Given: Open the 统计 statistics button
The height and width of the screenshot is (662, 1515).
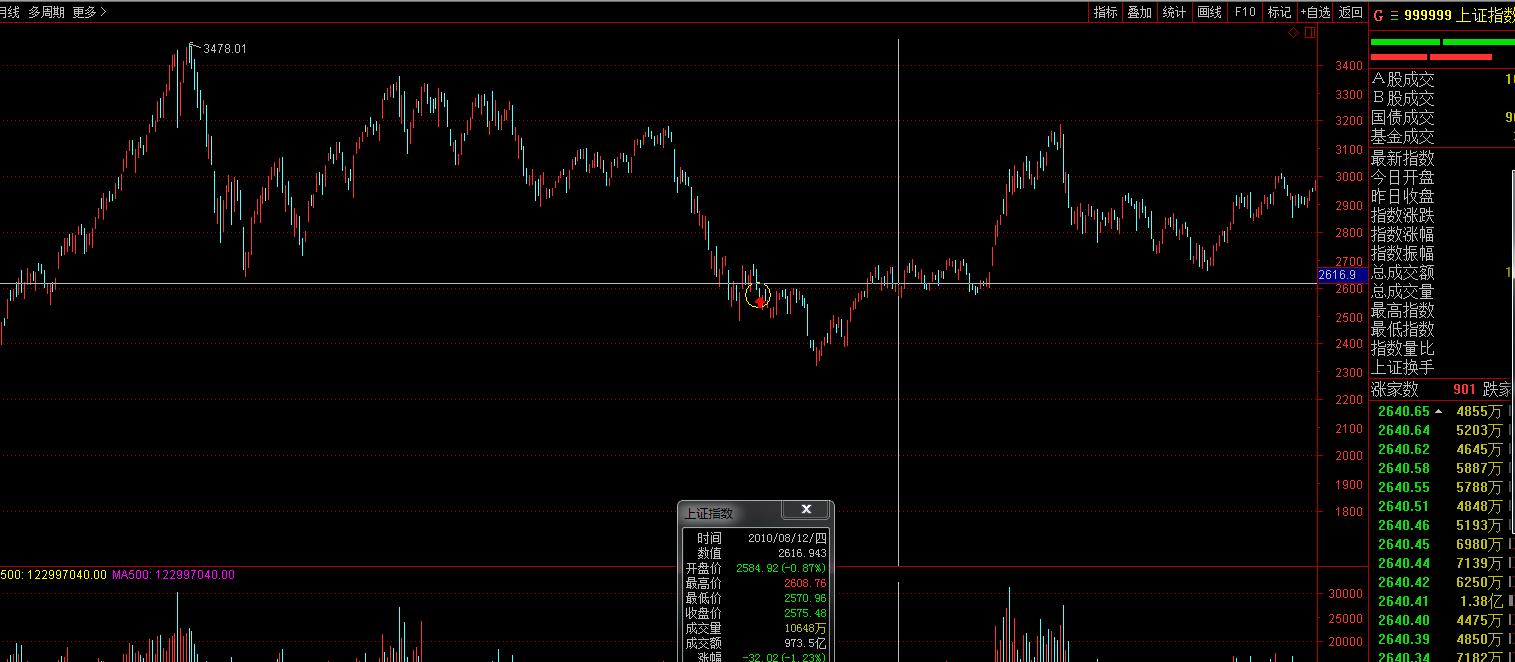Looking at the screenshot, I should click(1174, 12).
